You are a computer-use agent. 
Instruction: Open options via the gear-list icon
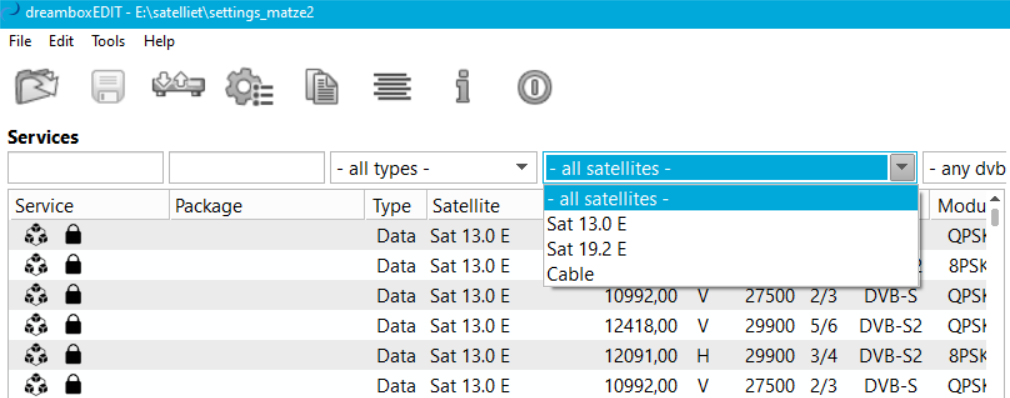click(249, 87)
